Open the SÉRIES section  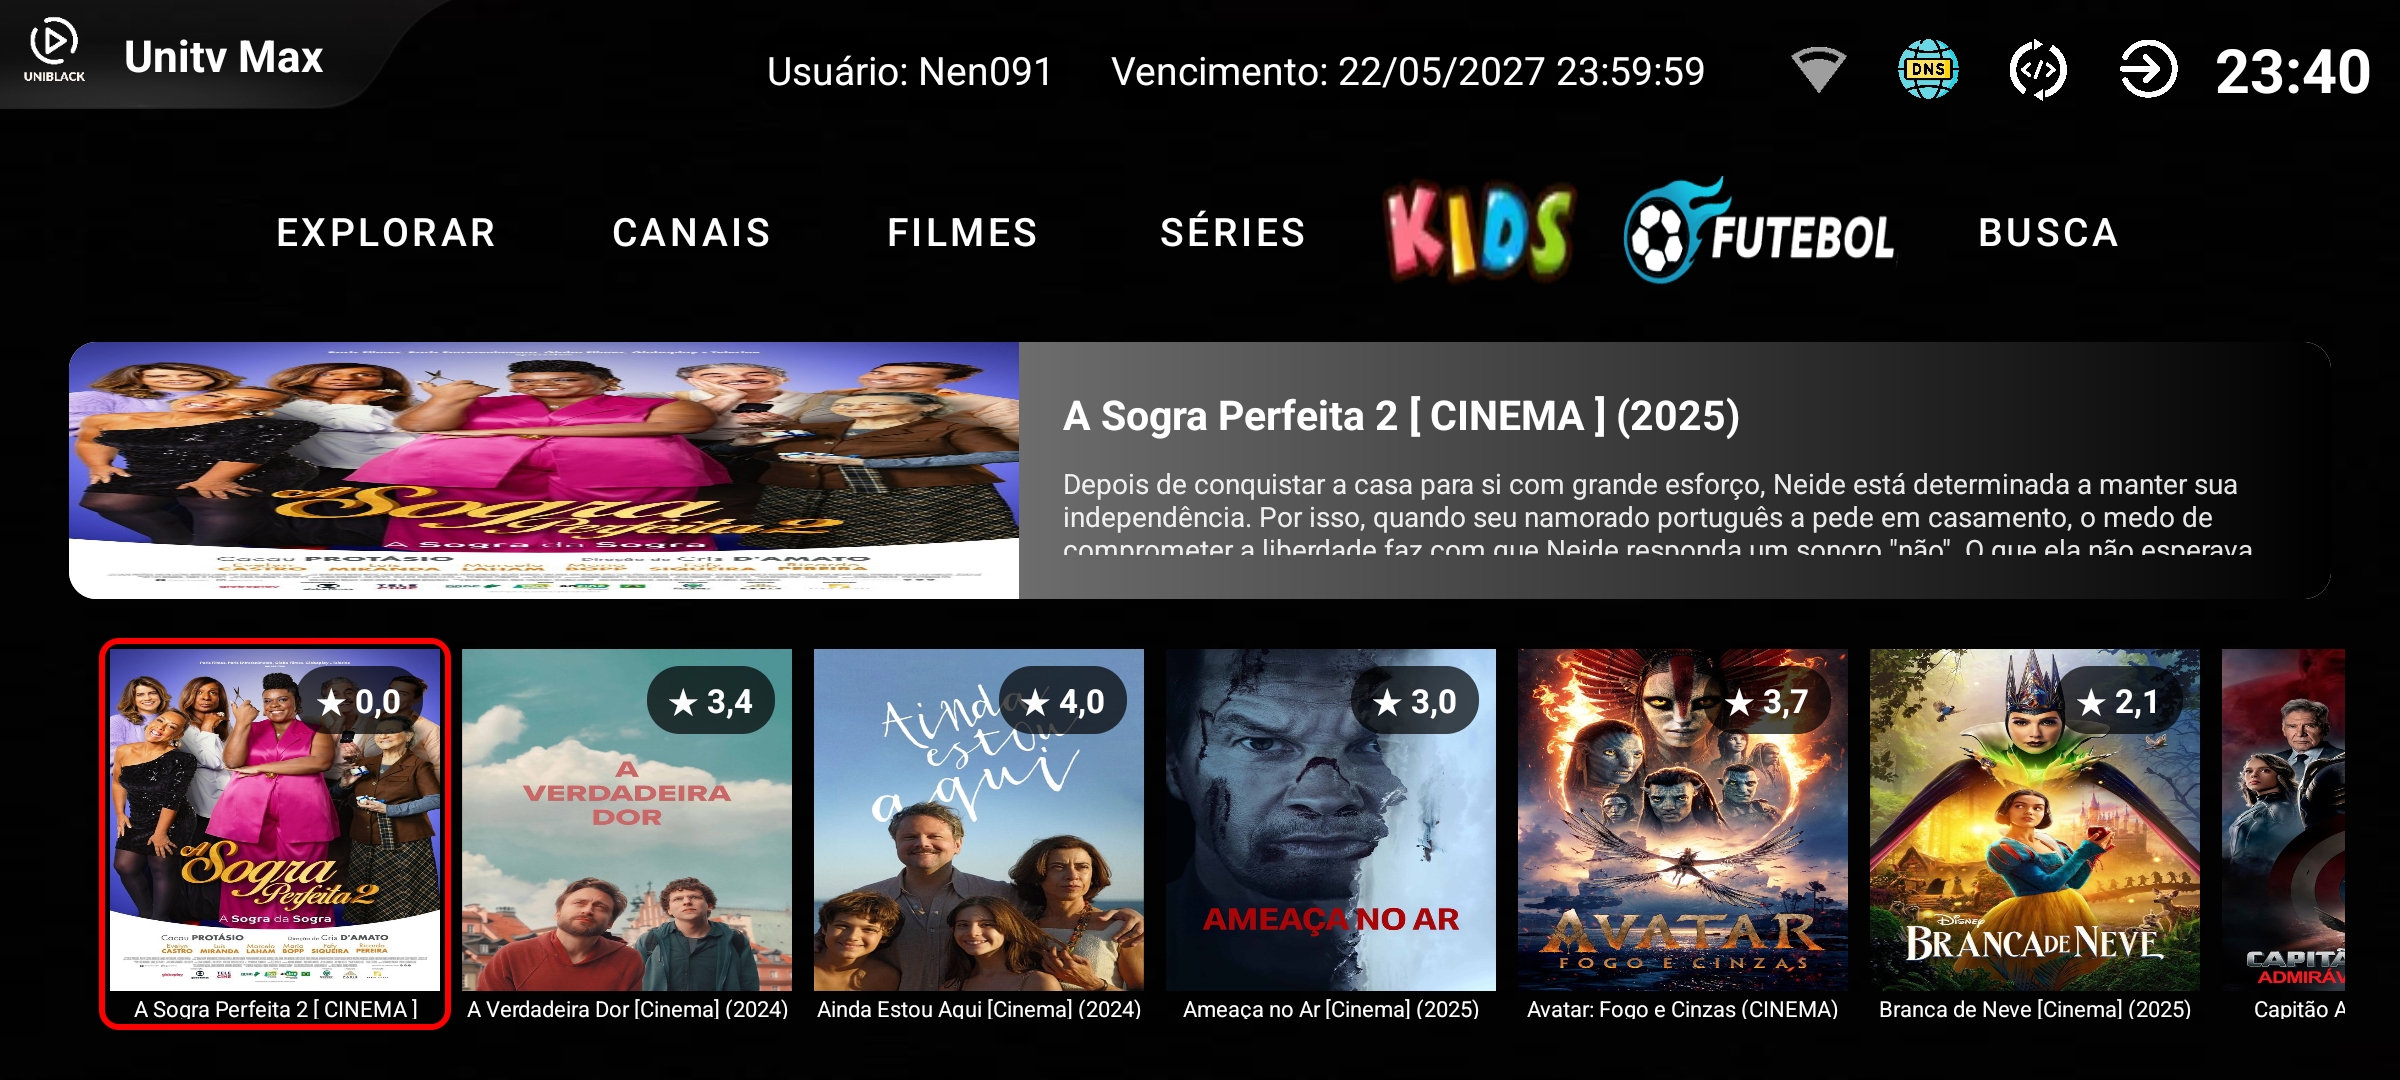point(1233,231)
